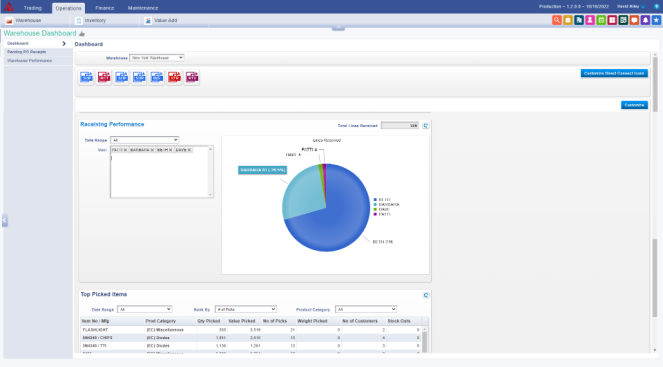Refresh the Receiving Performance widget
Viewport: 663px width, 367px height.
pyautogui.click(x=425, y=126)
